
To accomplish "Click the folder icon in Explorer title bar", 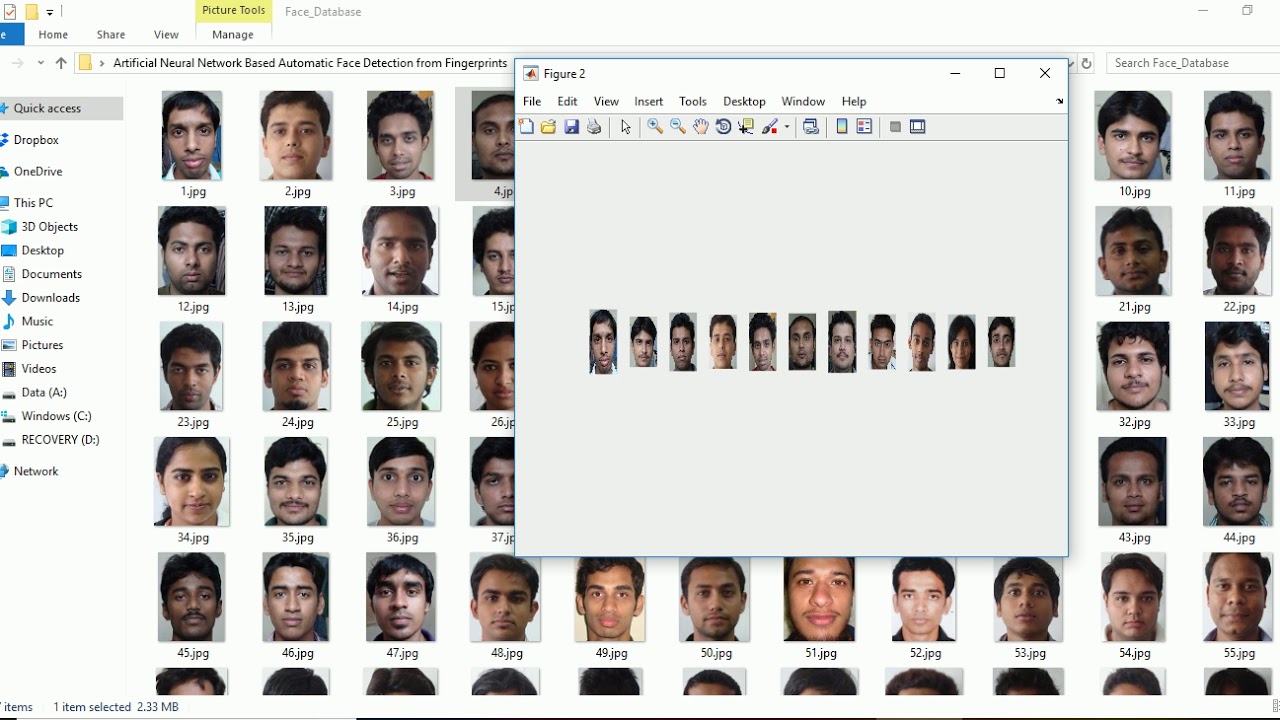I will [x=31, y=12].
